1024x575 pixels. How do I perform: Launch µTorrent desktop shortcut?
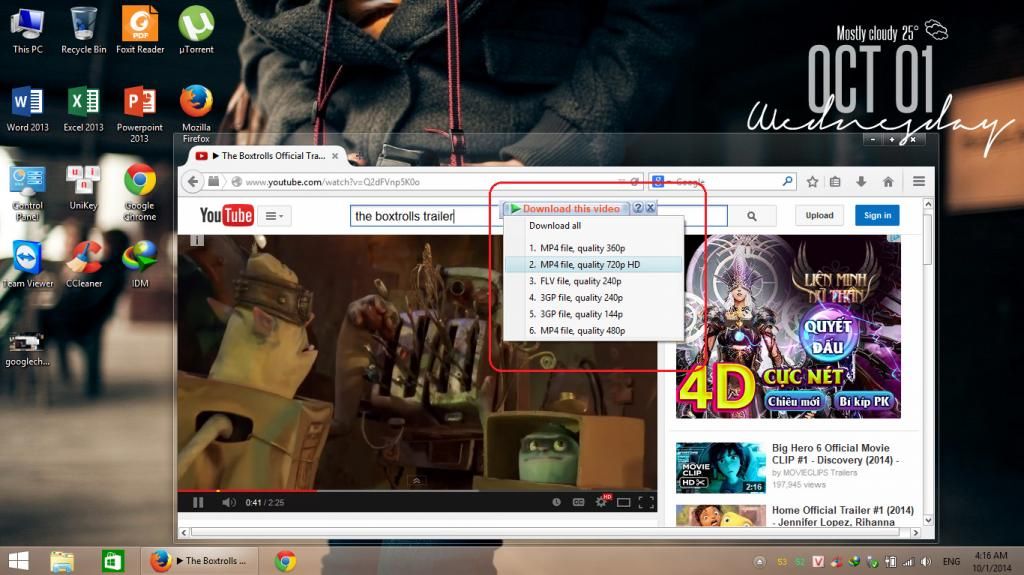pos(196,30)
